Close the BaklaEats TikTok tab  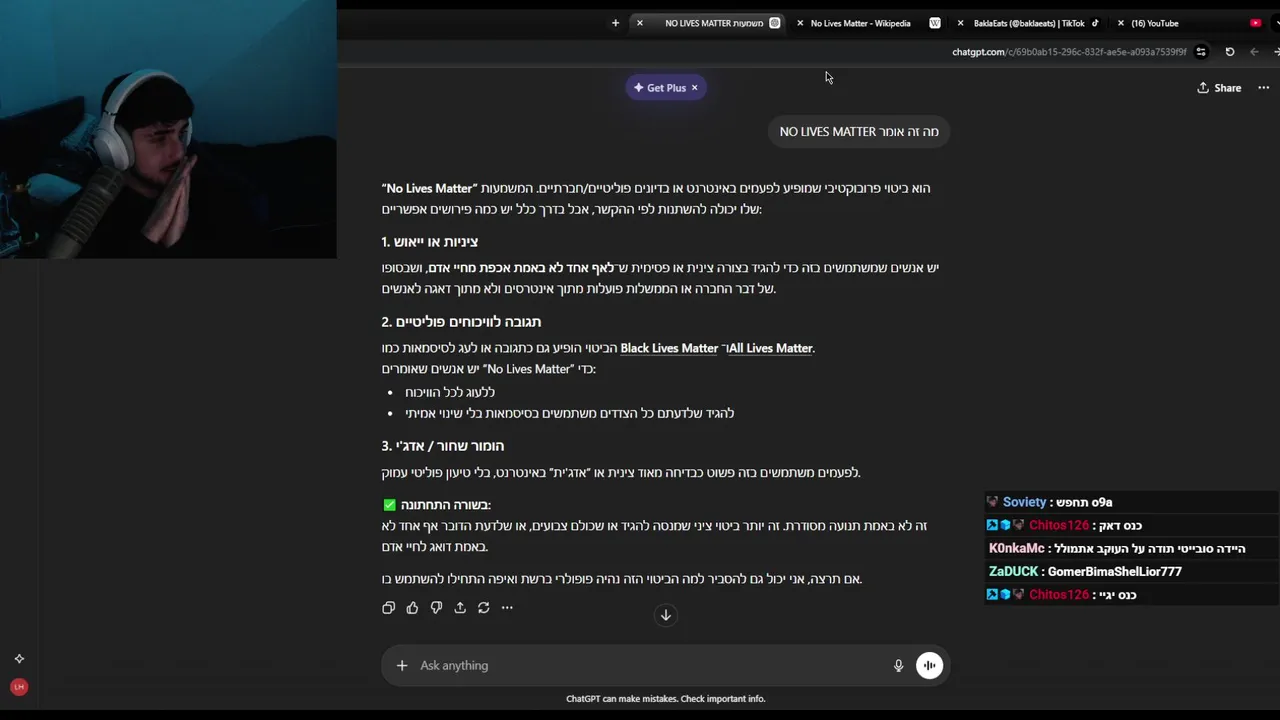coord(961,23)
